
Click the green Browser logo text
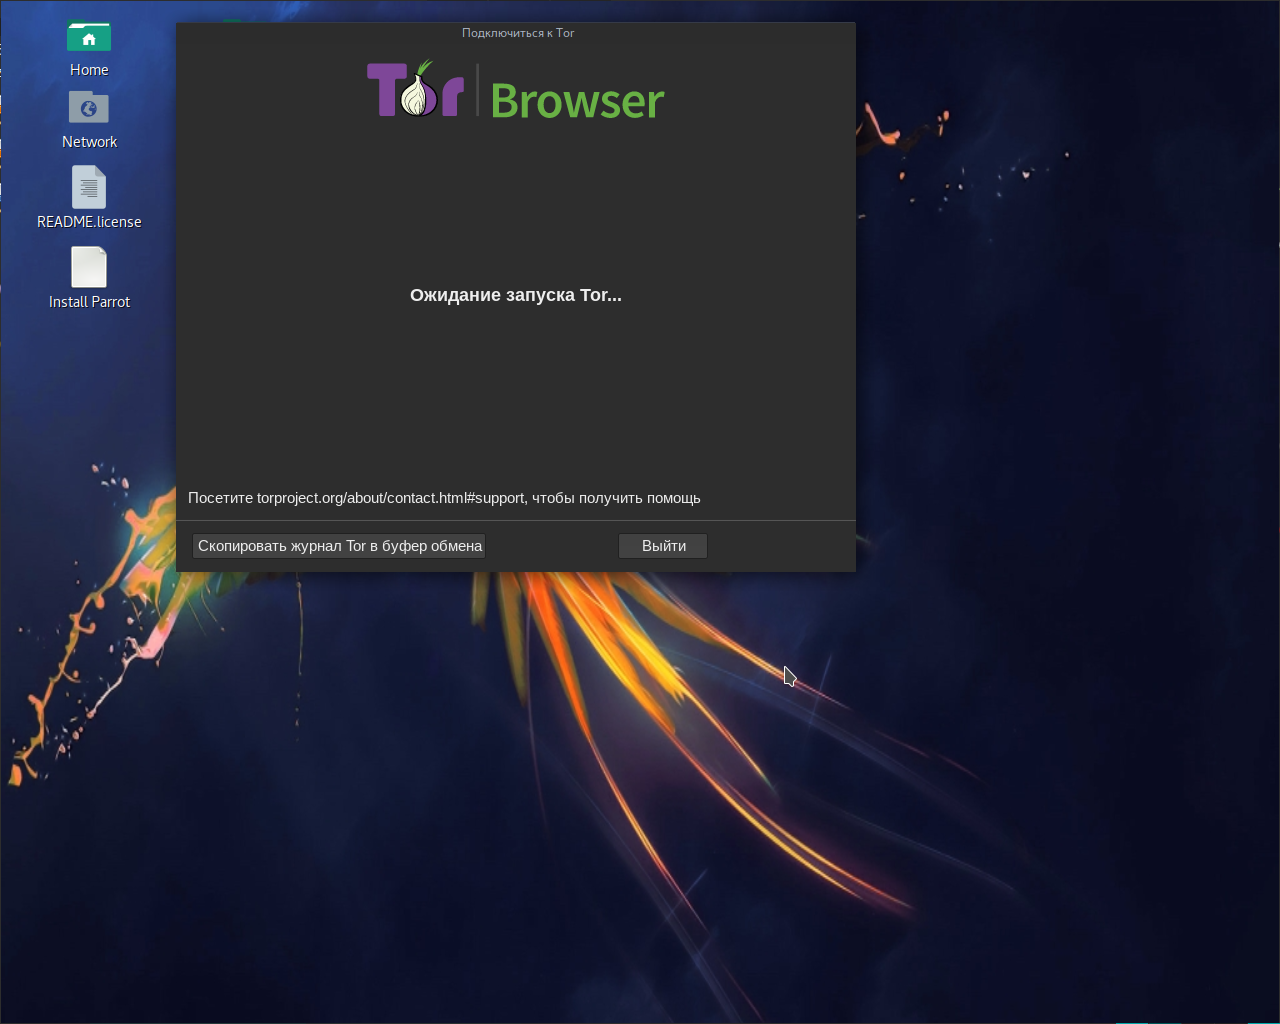pyautogui.click(x=577, y=101)
